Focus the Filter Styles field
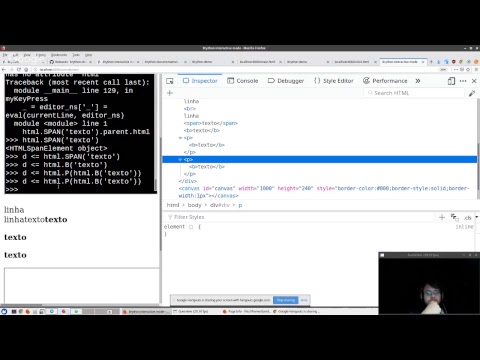Screen dimensions: 480x360 coord(300,217)
